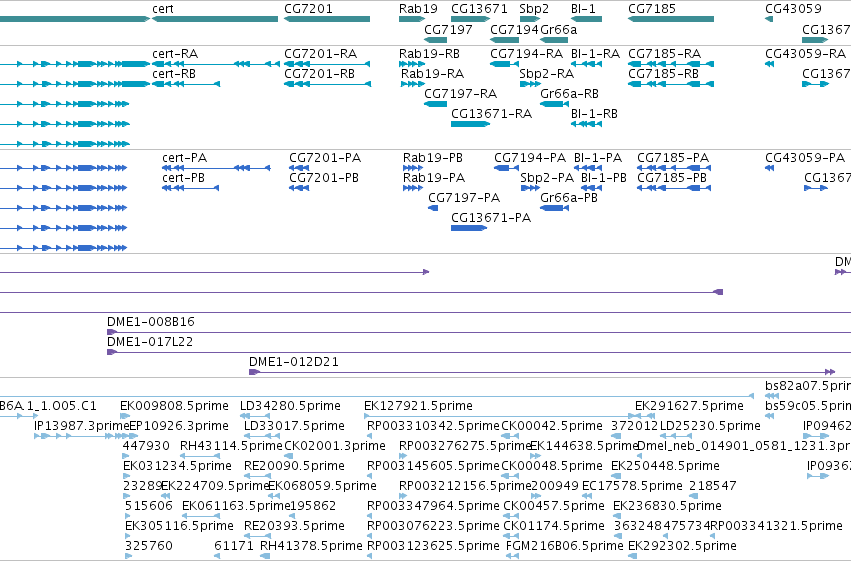This screenshot has height=561, width=851.
Task: Click the cert gene label in top track
Action: click(163, 9)
